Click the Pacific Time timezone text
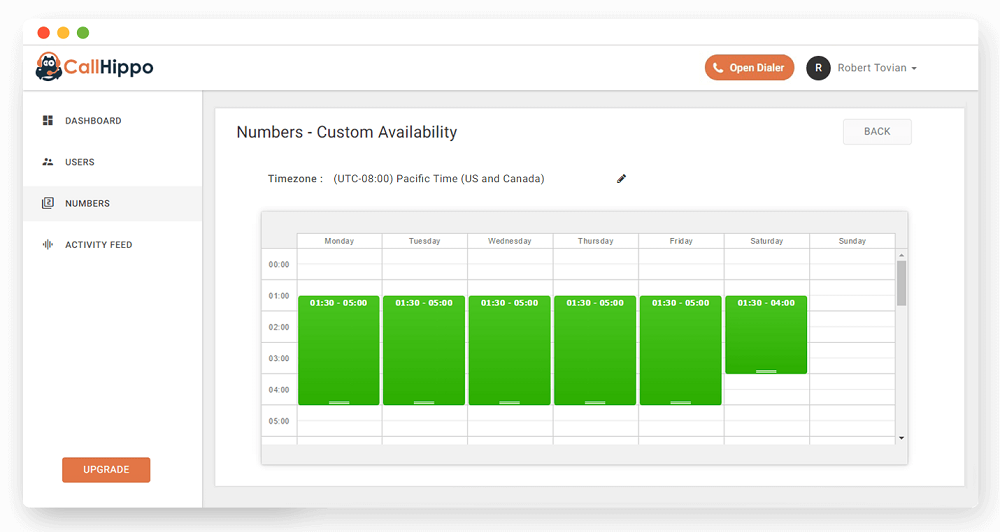 pos(439,179)
